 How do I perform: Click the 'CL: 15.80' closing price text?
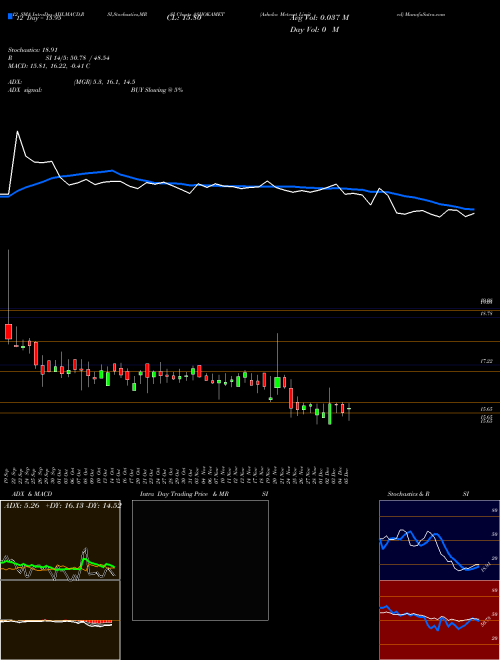click(x=184, y=18)
